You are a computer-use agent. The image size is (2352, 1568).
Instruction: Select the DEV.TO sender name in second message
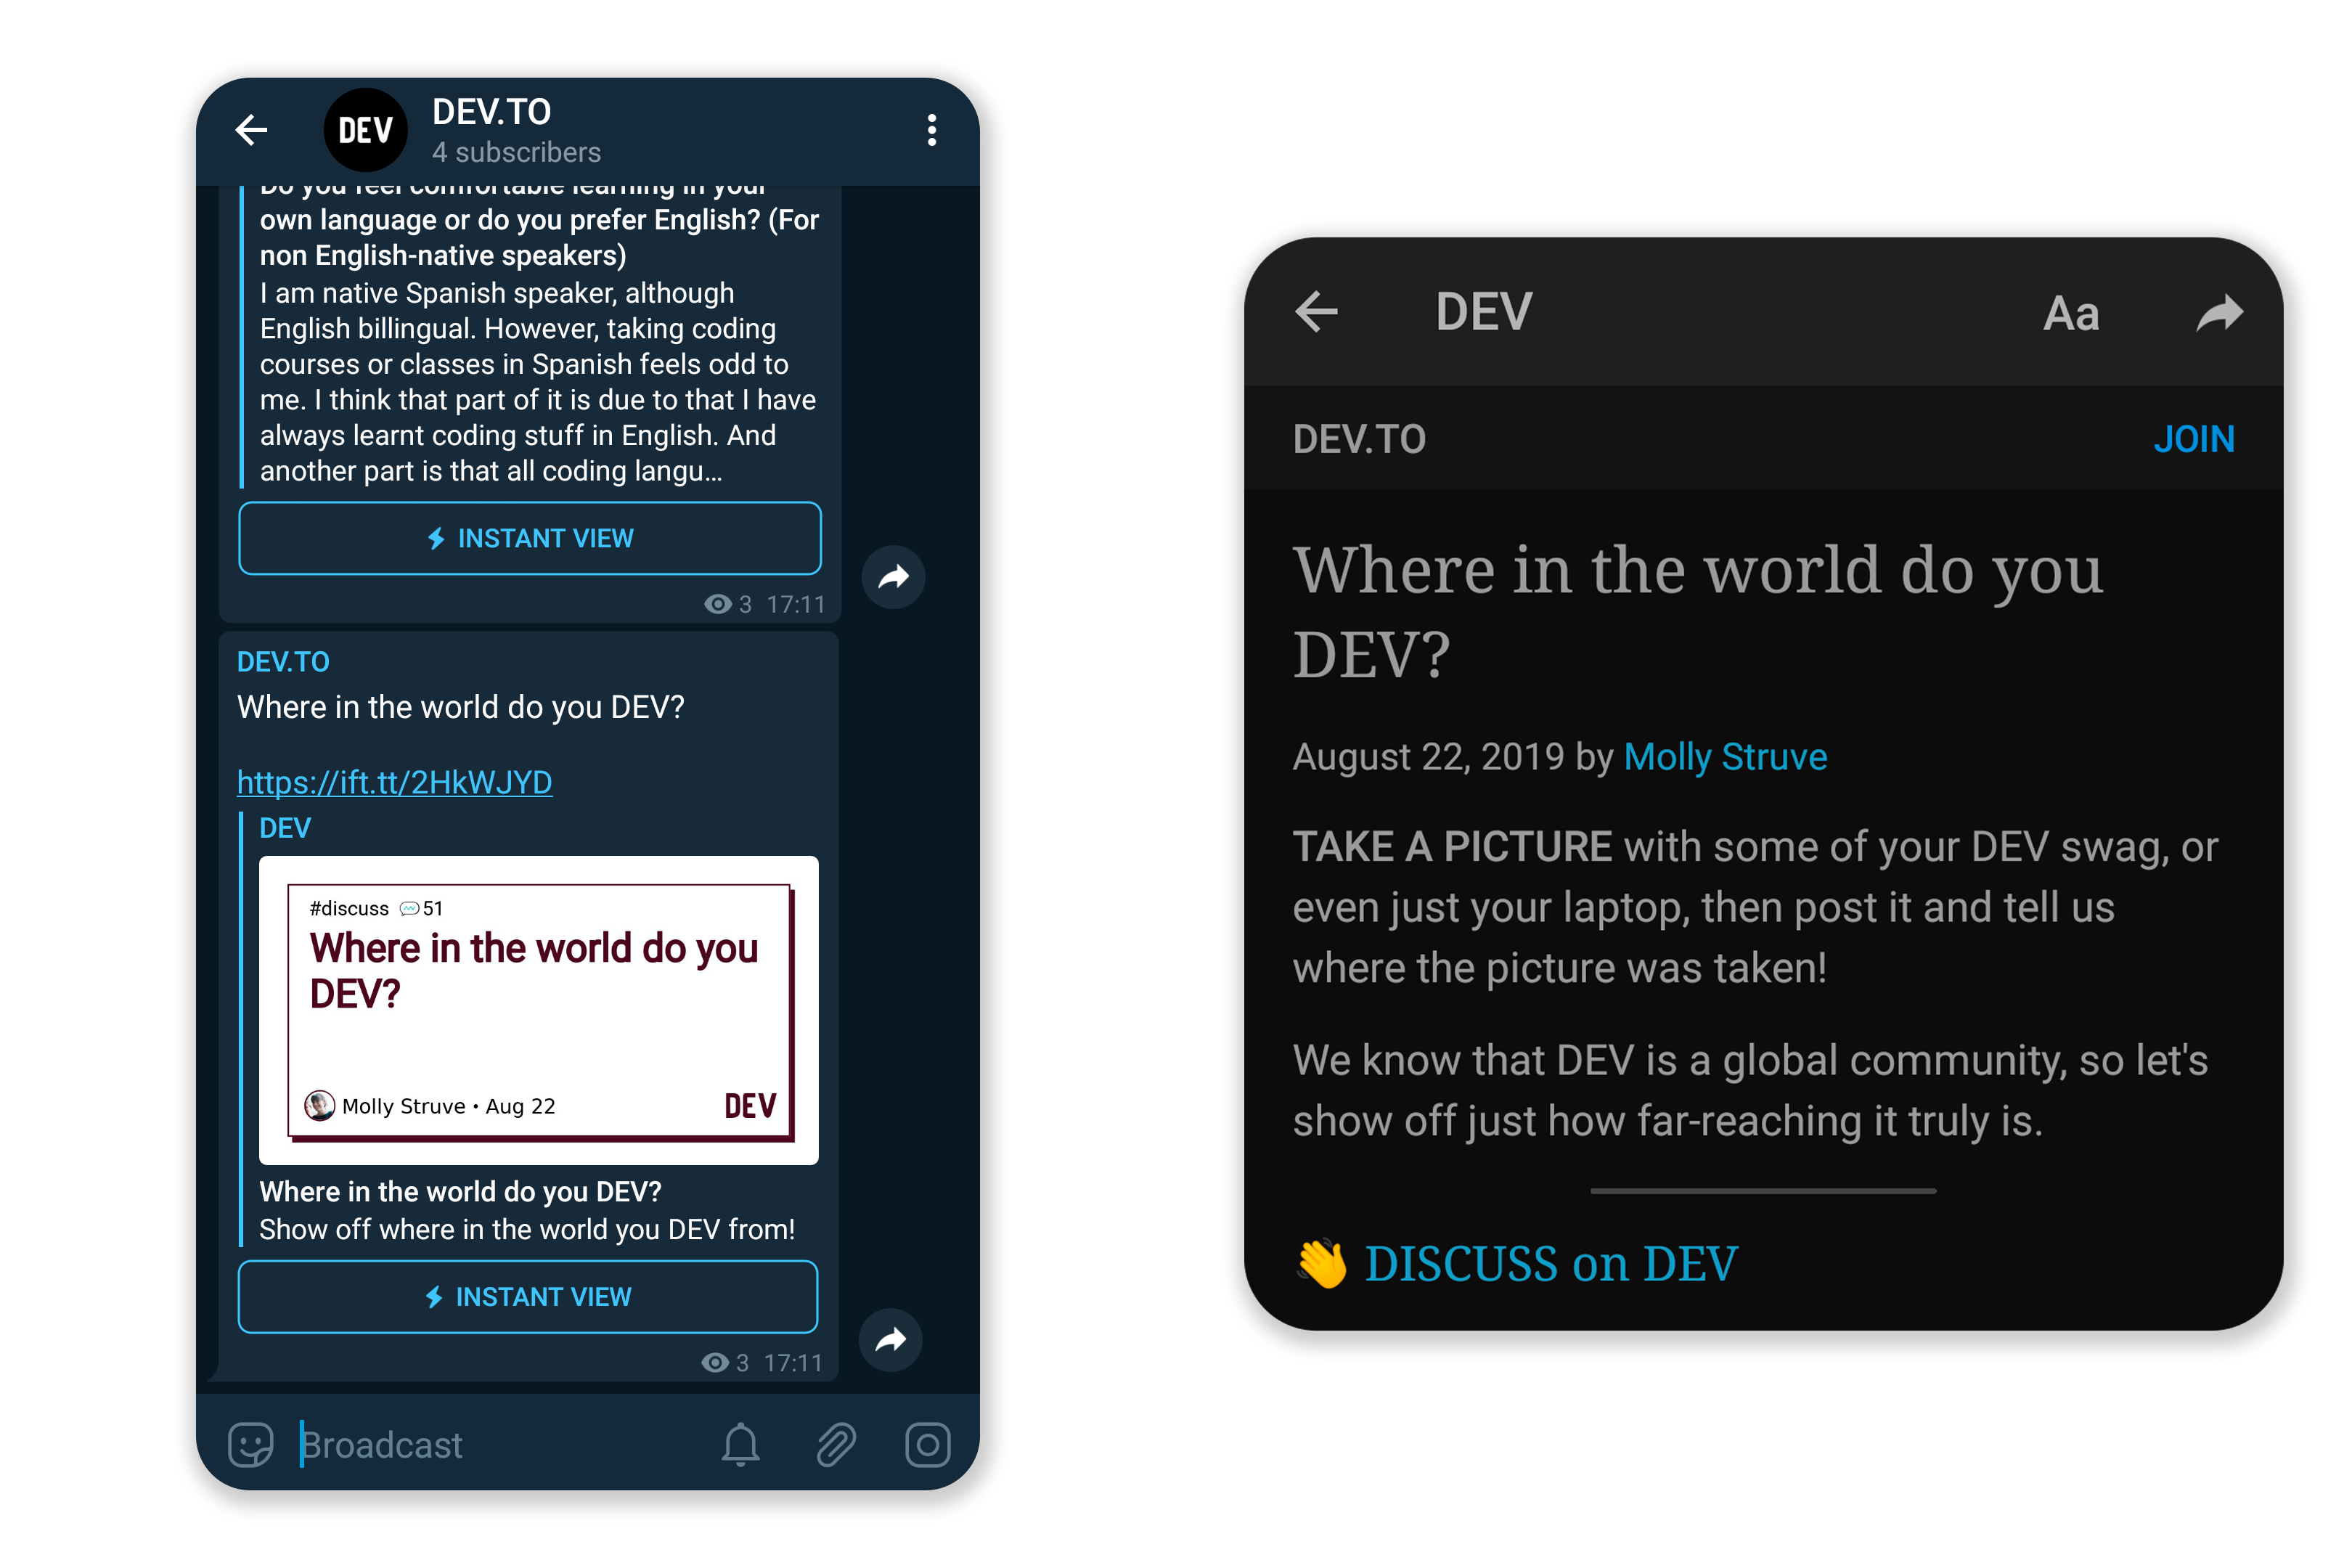(x=283, y=662)
